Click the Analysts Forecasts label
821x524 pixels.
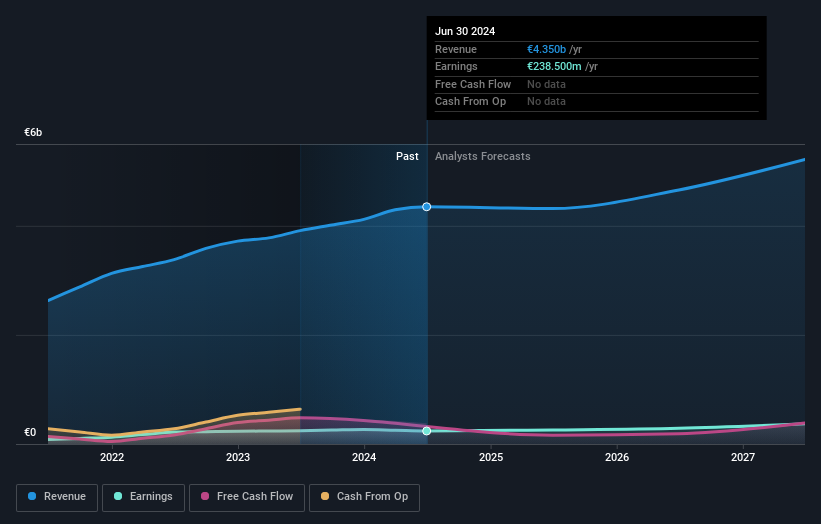482,157
